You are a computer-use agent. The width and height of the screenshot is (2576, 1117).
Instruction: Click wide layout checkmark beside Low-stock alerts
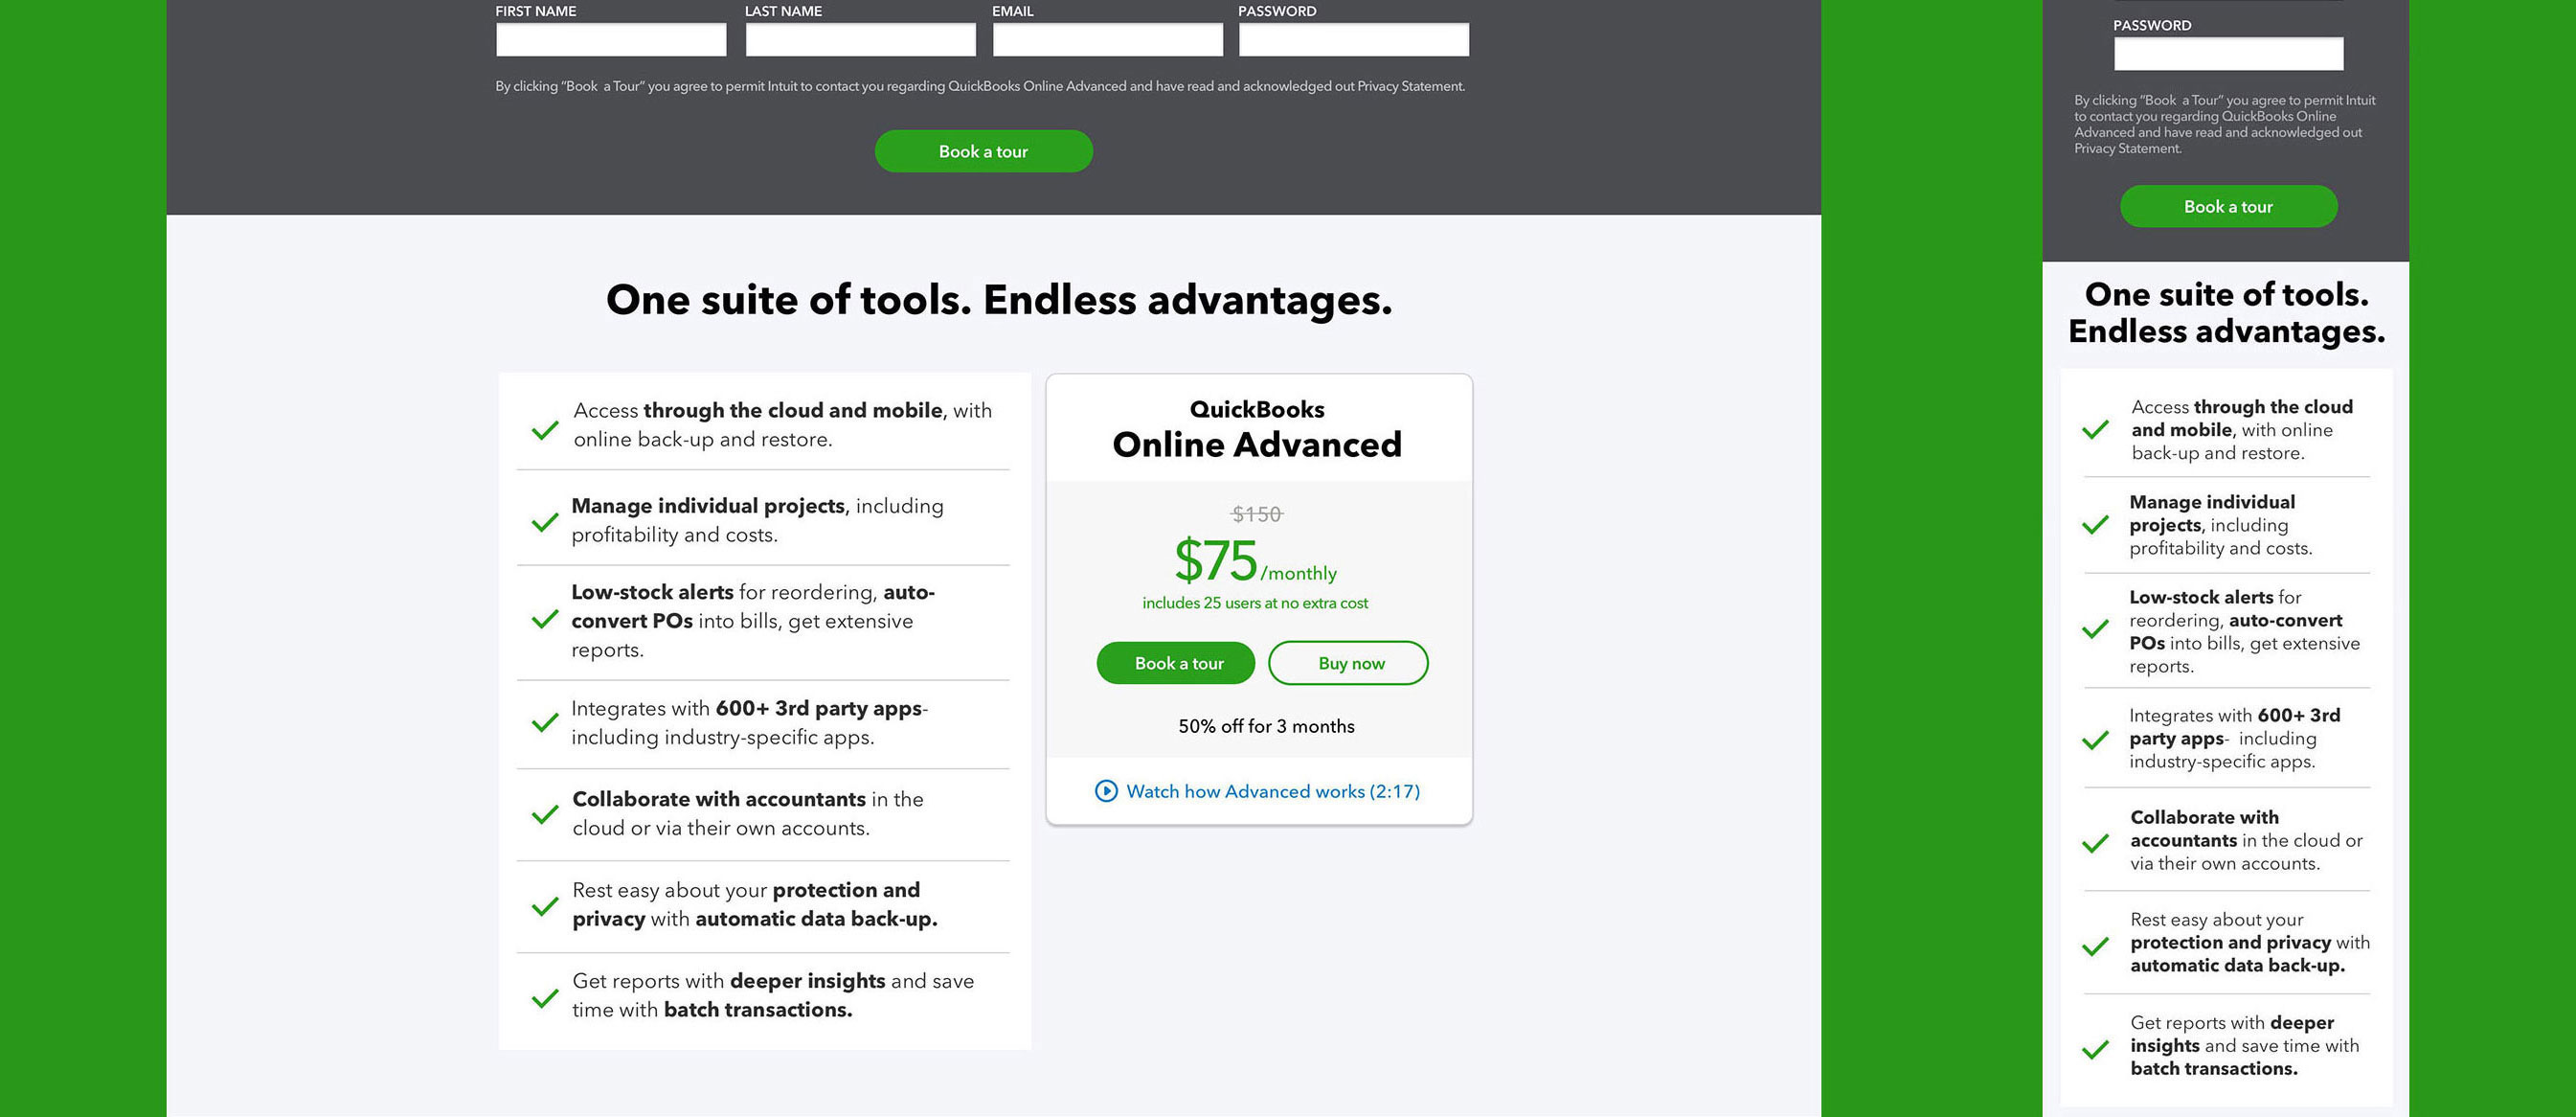[x=545, y=620]
